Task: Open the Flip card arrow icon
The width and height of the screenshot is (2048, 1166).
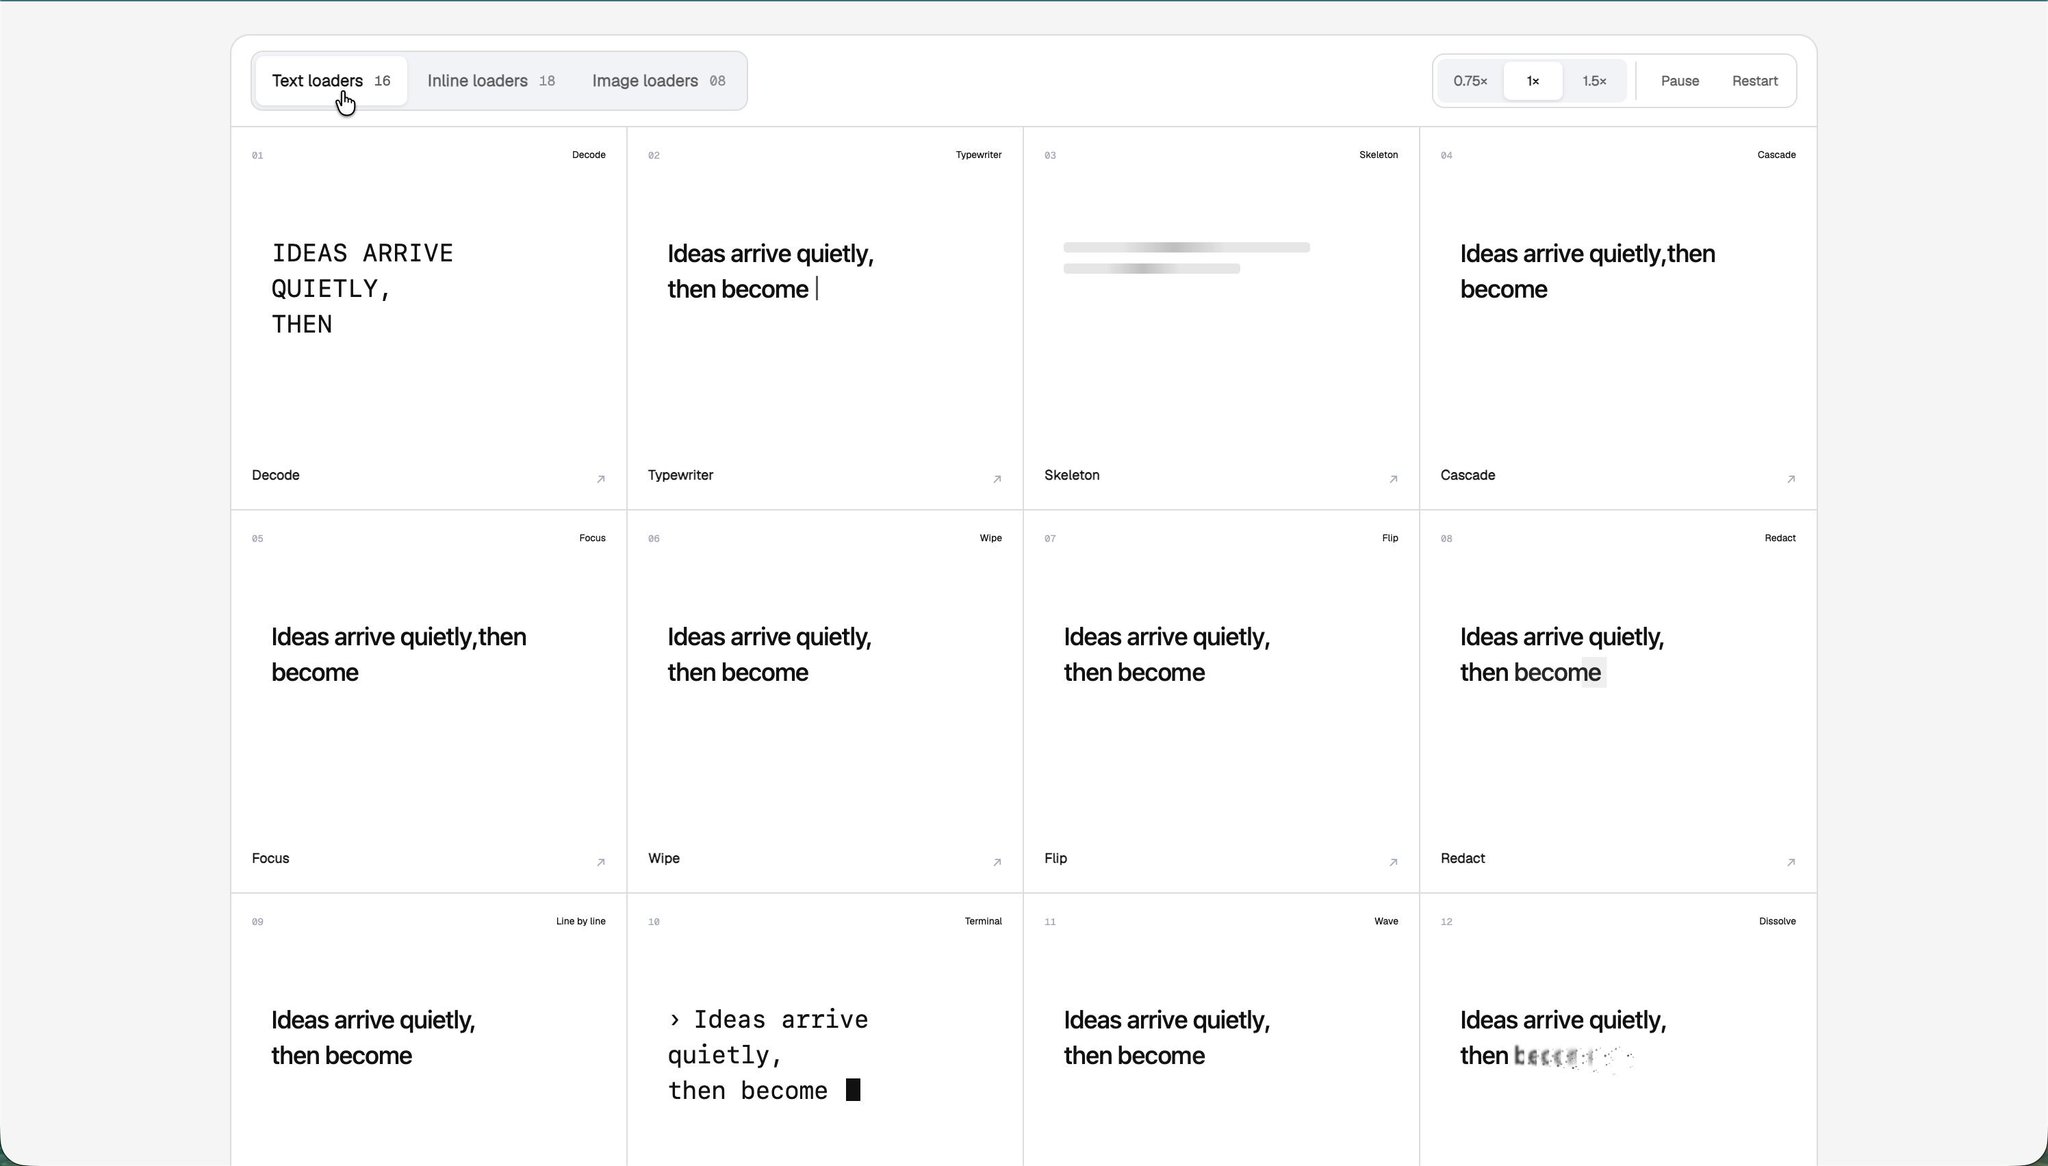Action: (x=1393, y=862)
